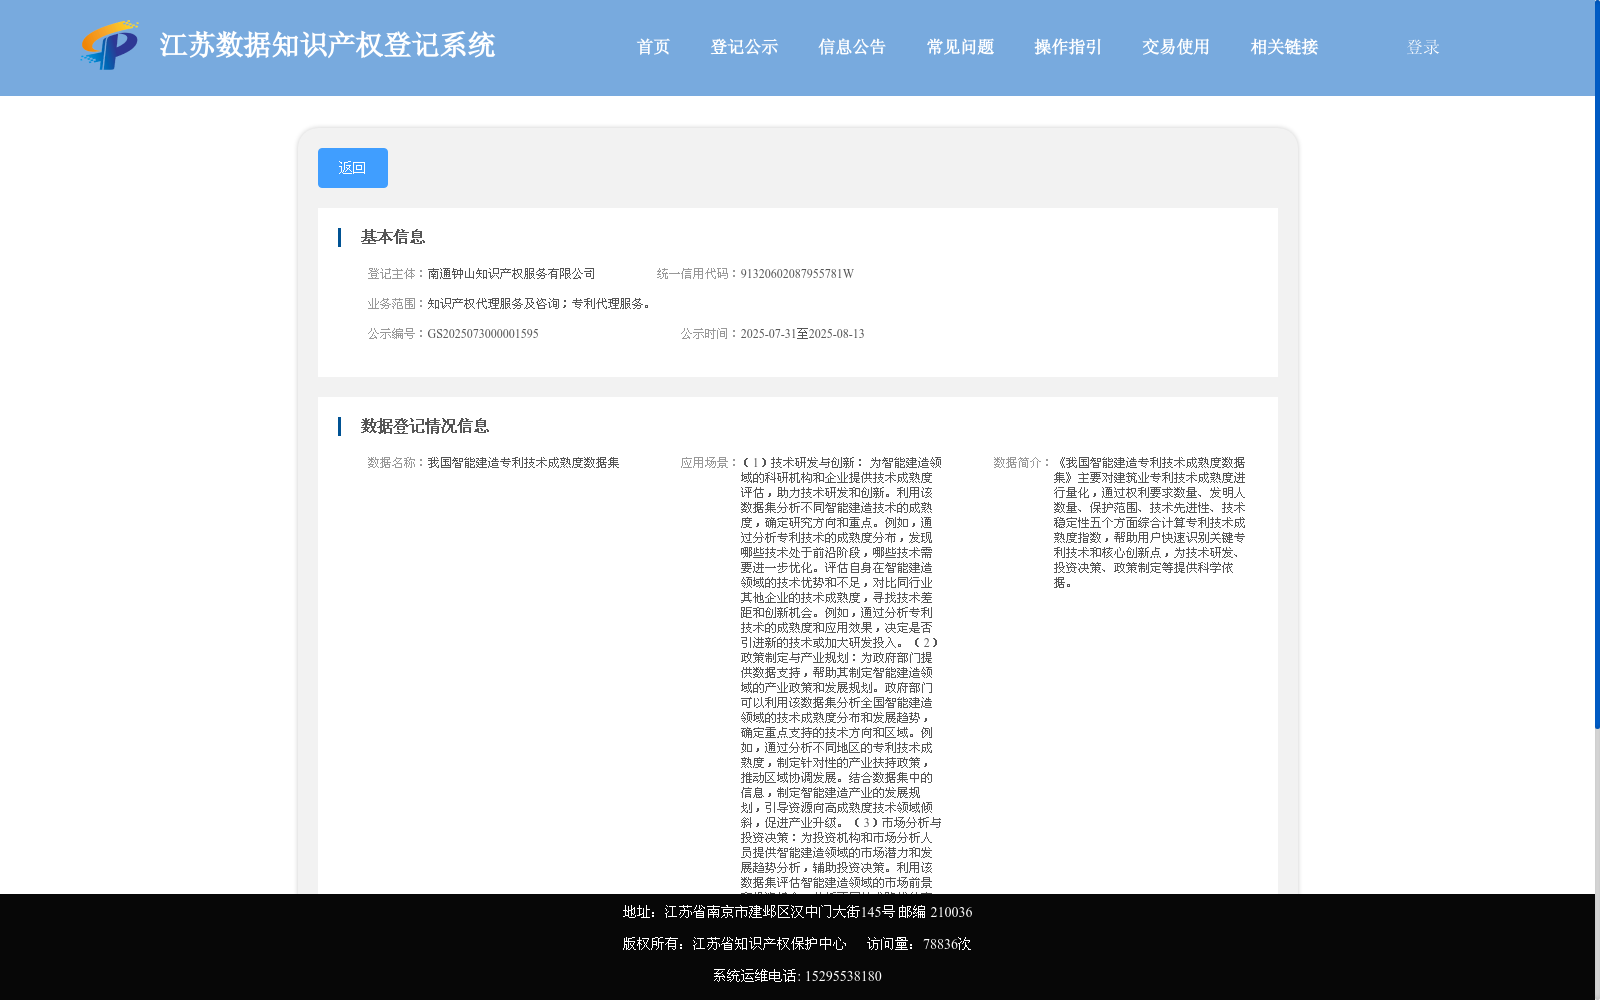Select publication number GS2025073000001595
1600x1000 pixels.
coord(483,334)
